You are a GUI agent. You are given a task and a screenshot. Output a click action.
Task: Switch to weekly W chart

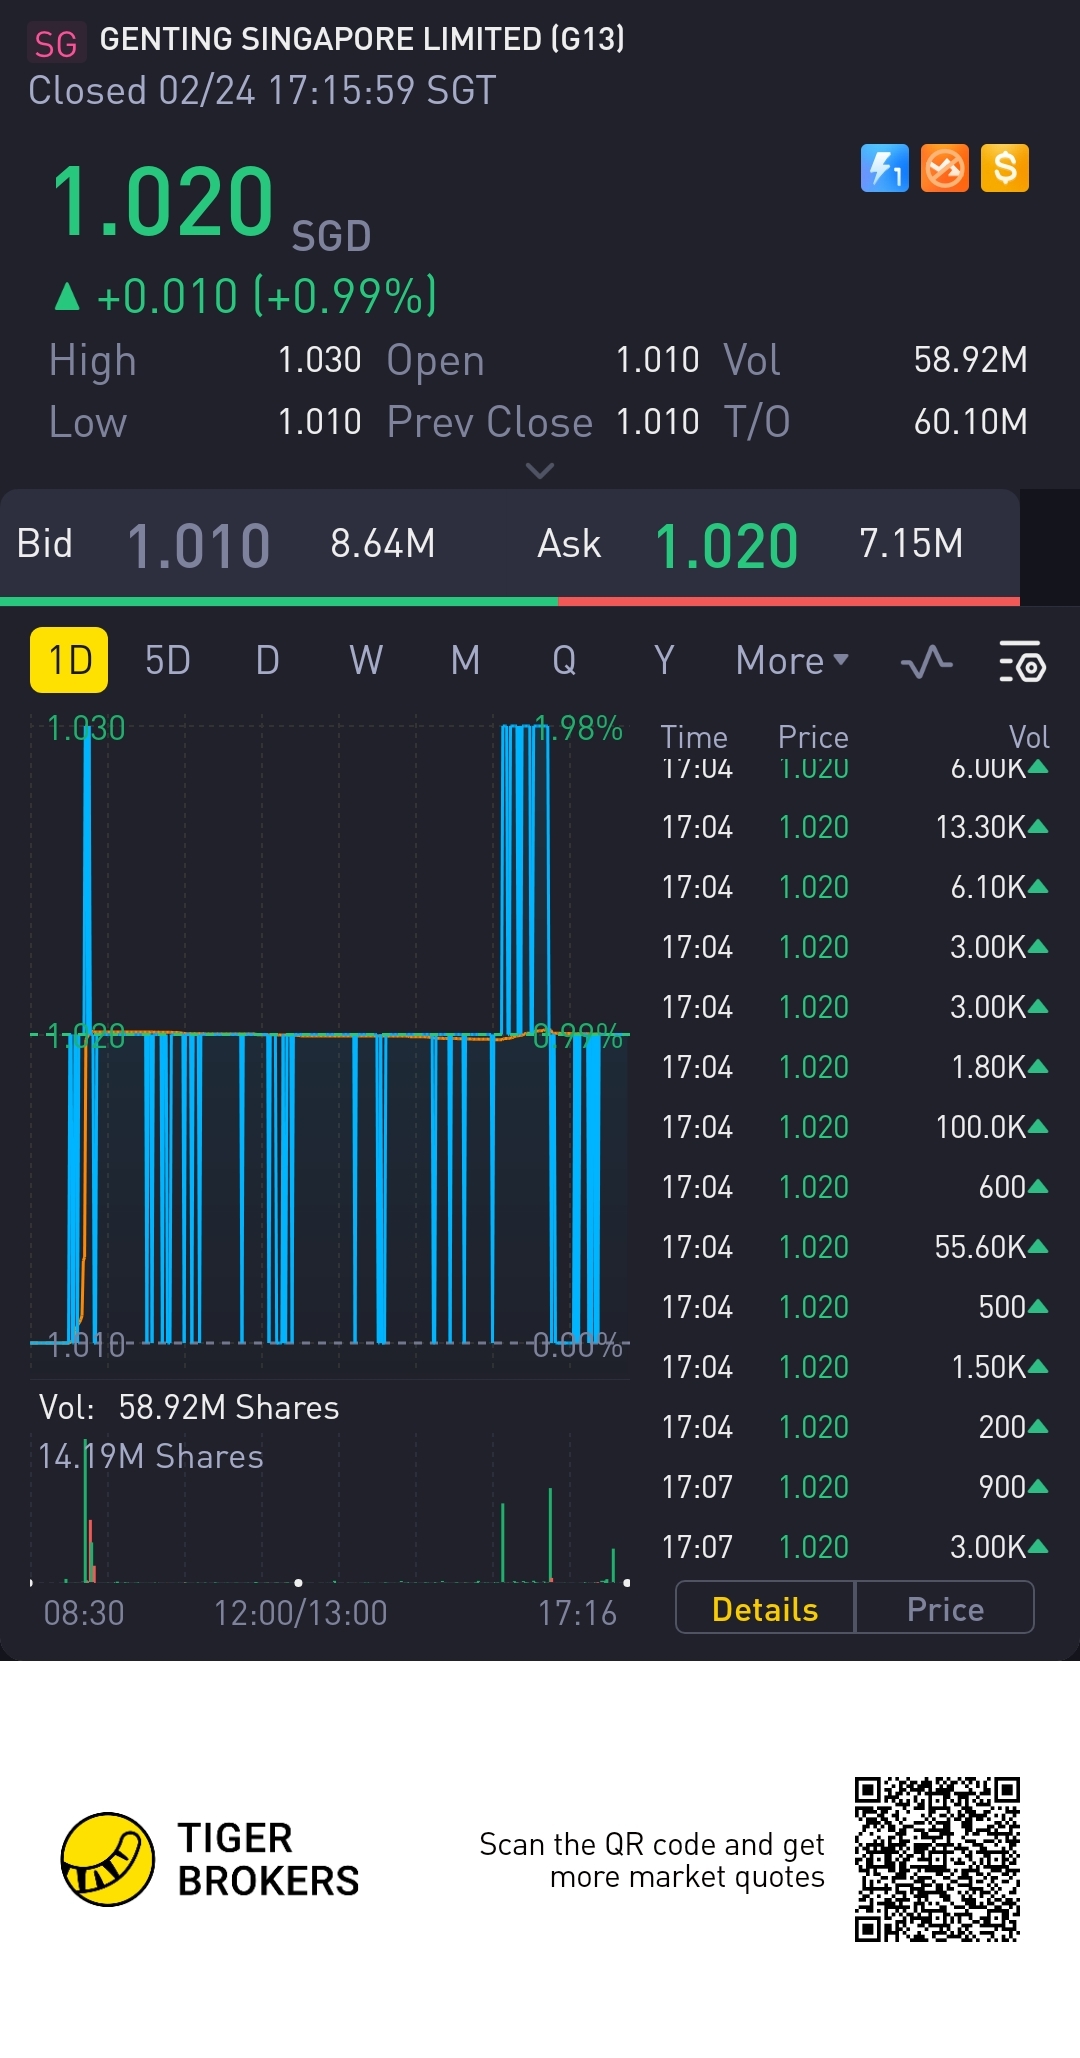(366, 661)
